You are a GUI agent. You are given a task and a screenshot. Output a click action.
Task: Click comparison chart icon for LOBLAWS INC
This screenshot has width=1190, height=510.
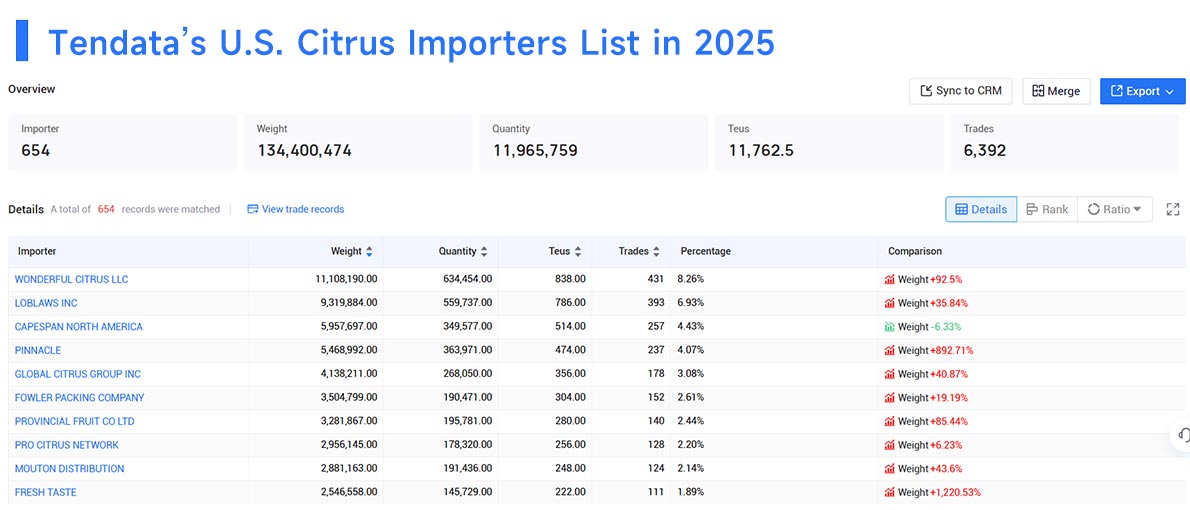point(889,303)
